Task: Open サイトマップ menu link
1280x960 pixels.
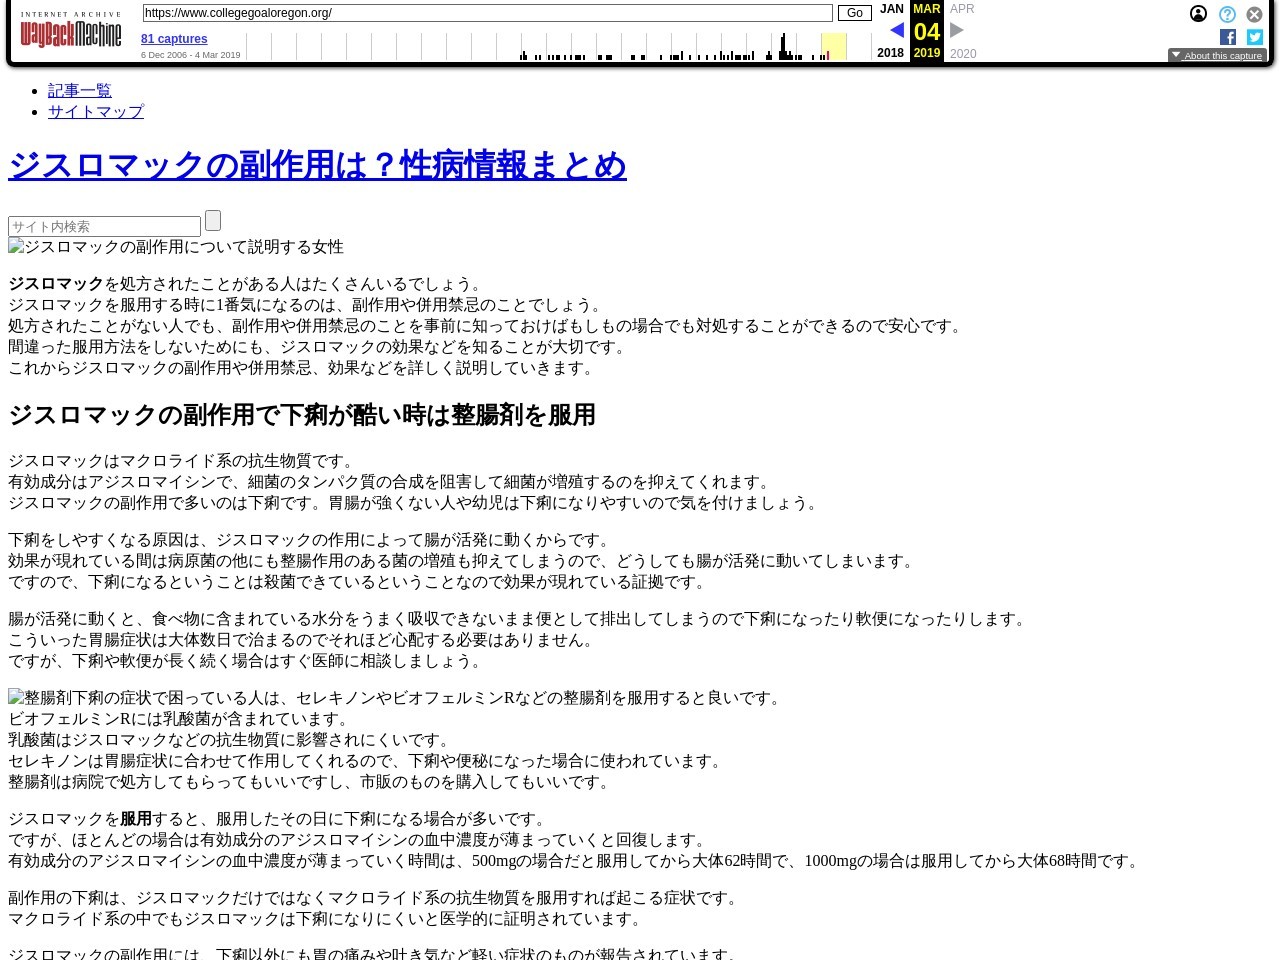Action: tap(96, 112)
